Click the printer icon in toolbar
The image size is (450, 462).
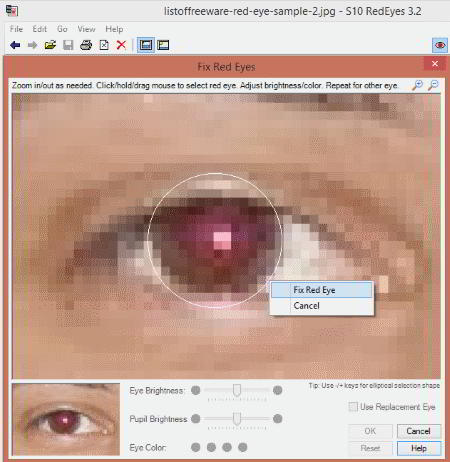86,45
